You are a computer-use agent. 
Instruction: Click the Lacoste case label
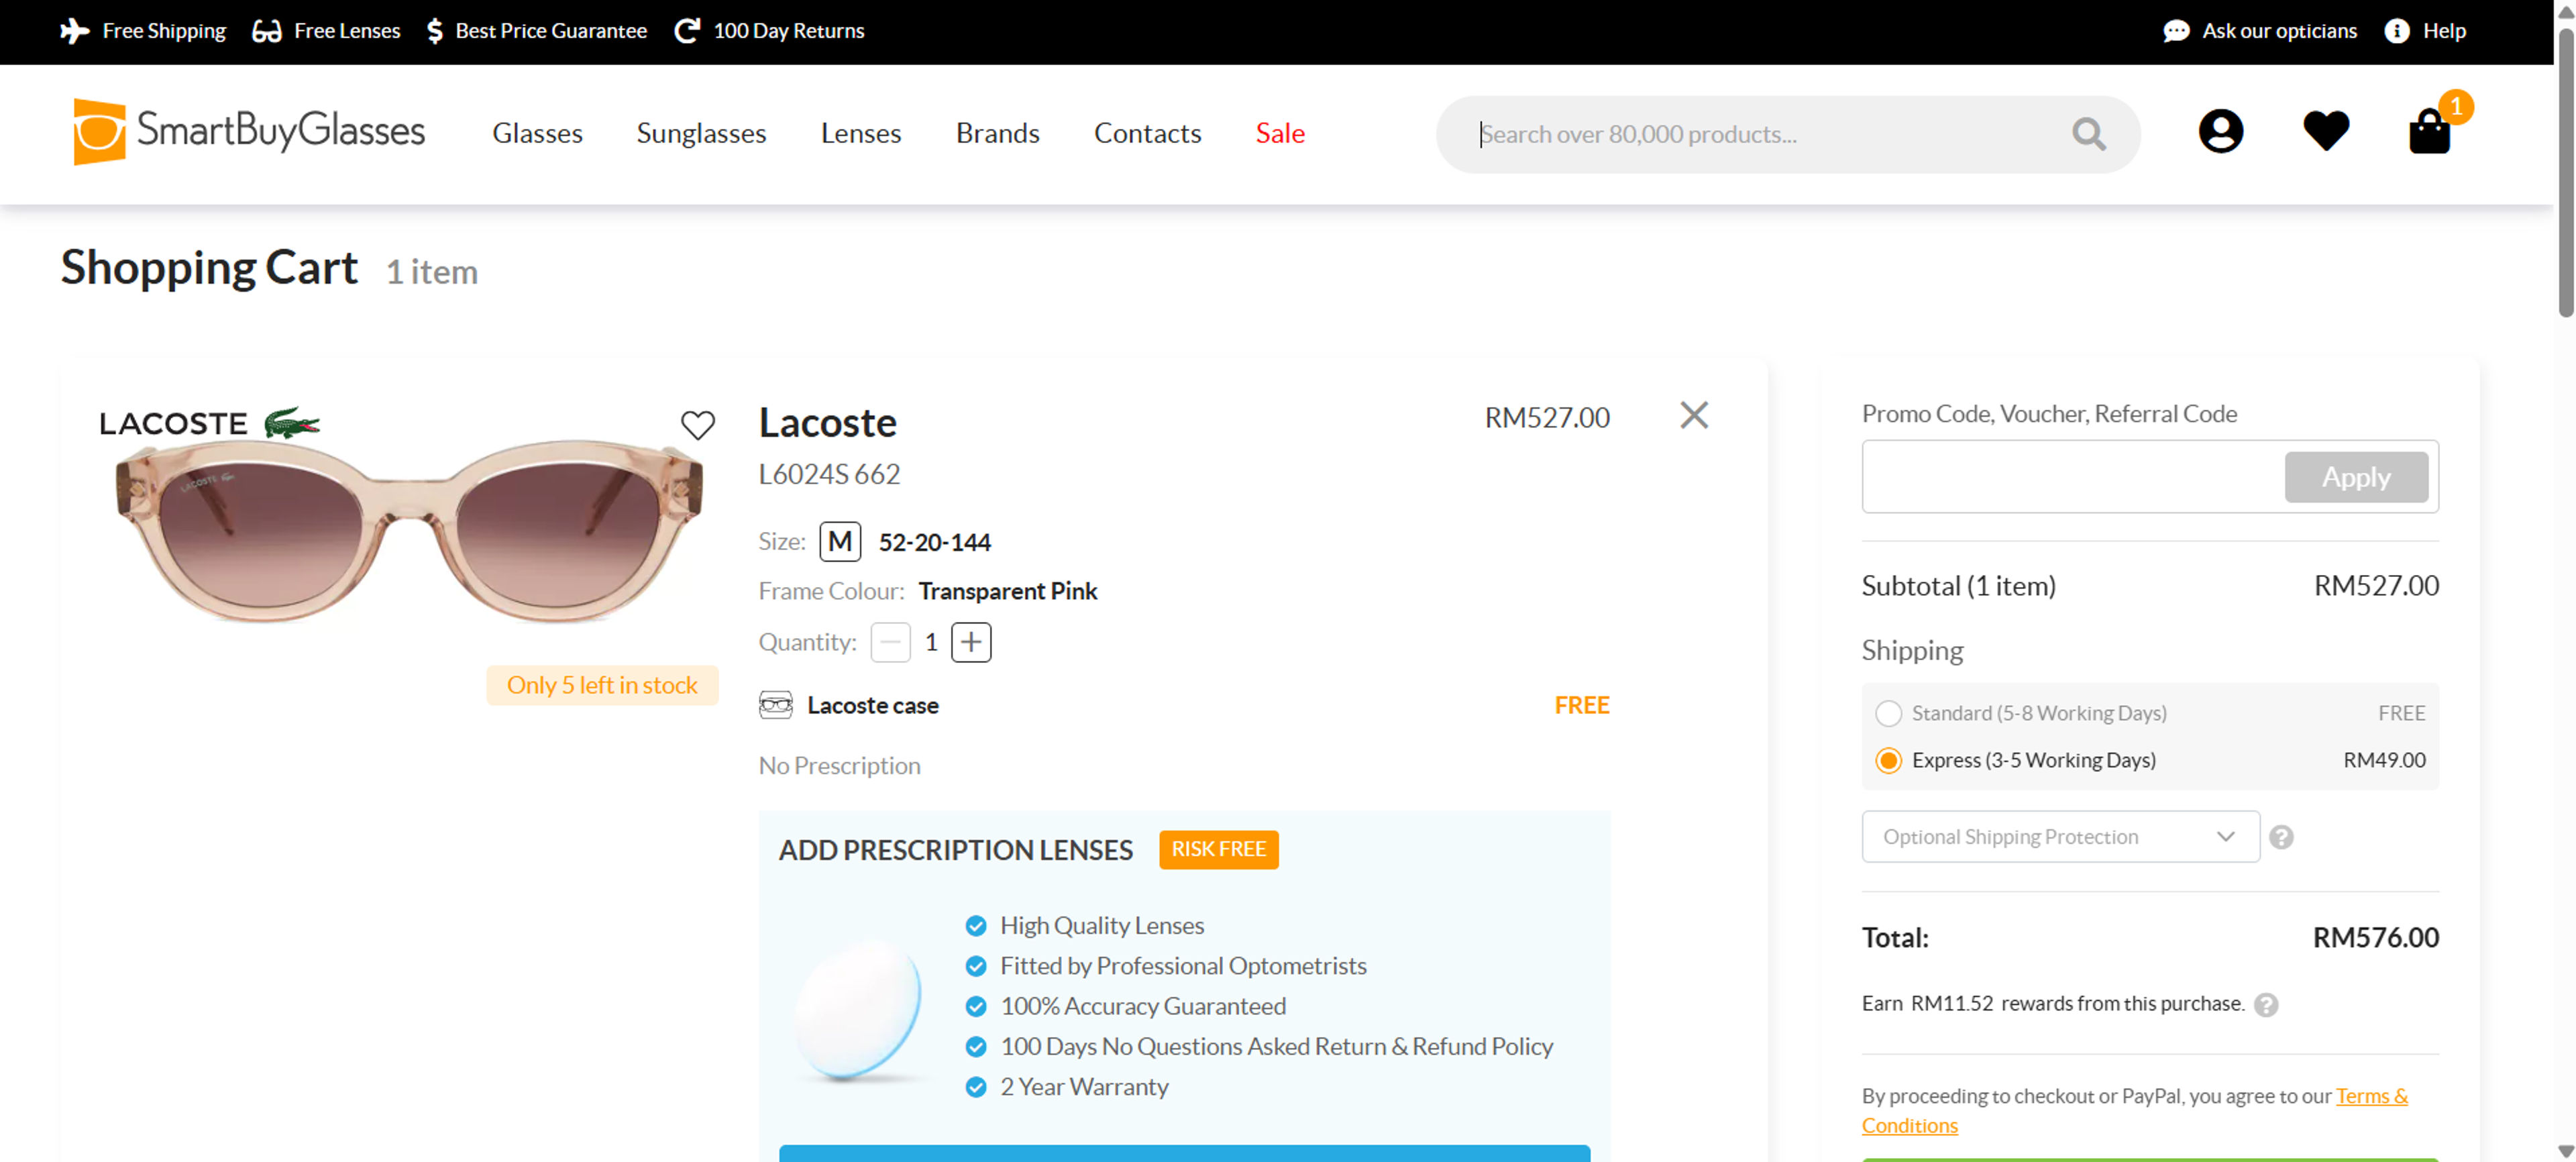872,705
